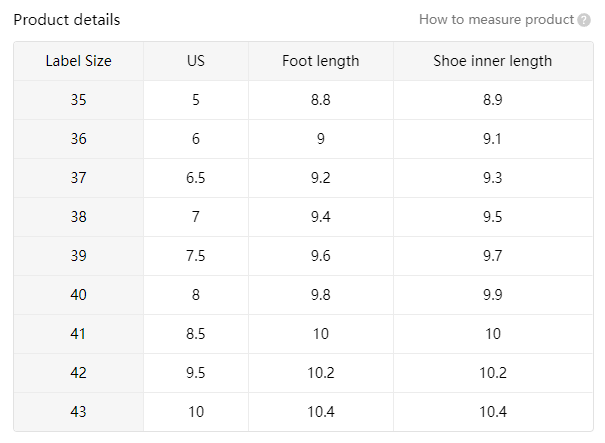
Task: Select the Label Size column header
Action: (79, 61)
